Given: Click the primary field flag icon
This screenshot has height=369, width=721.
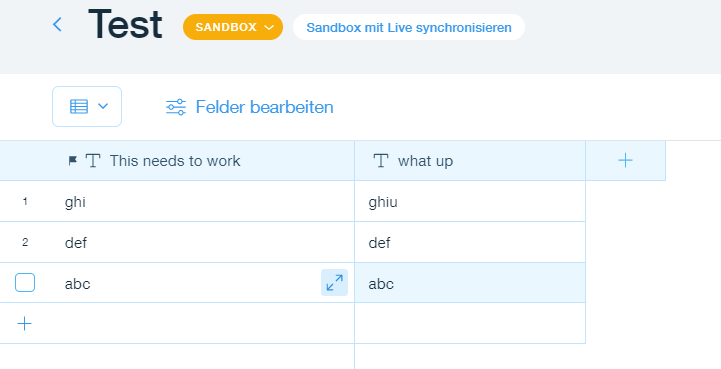Looking at the screenshot, I should [x=73, y=161].
